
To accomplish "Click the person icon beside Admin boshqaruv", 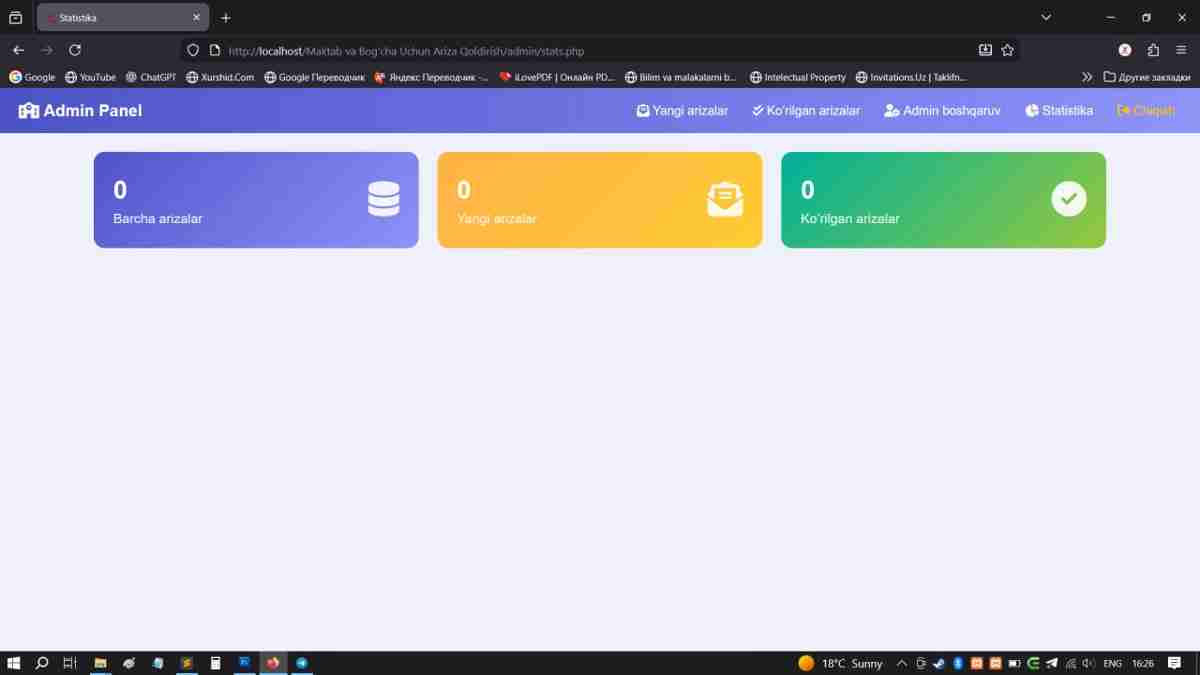I will click(889, 110).
